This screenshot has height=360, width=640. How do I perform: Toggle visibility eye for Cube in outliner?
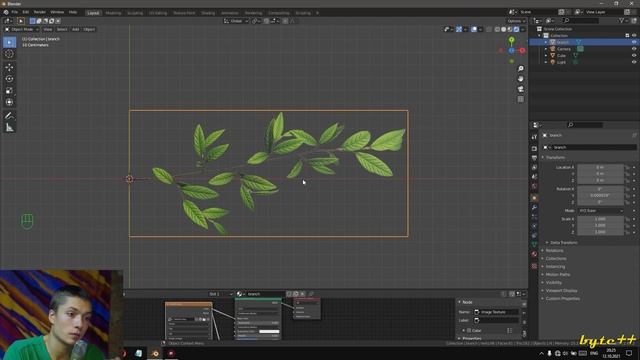[x=634, y=56]
